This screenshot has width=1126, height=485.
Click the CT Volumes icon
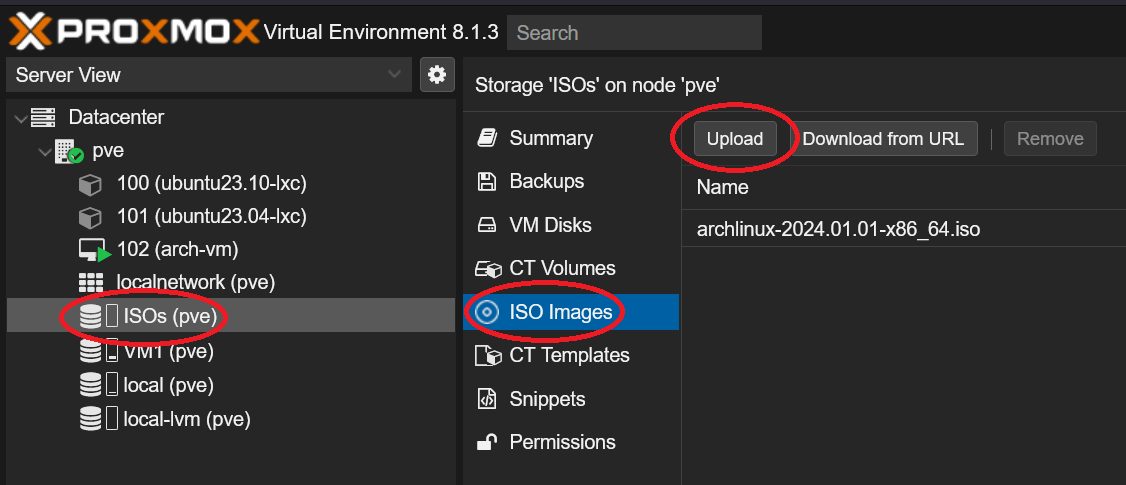click(488, 269)
